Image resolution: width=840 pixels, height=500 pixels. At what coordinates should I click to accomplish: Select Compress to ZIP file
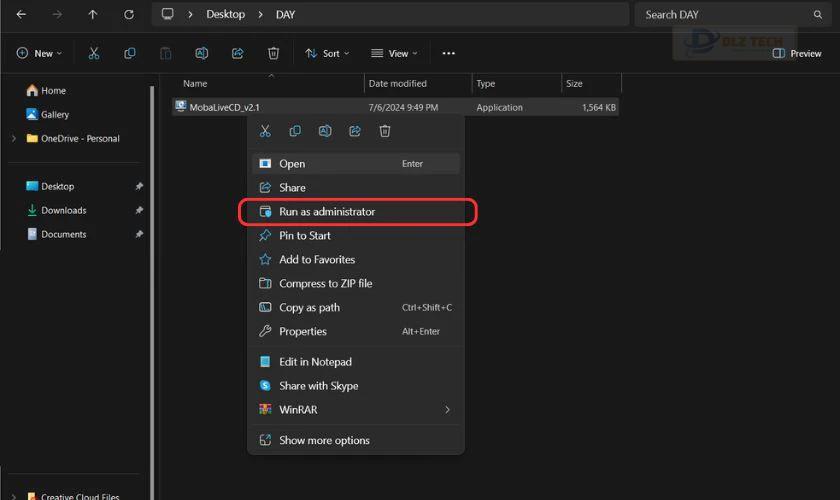(356, 283)
